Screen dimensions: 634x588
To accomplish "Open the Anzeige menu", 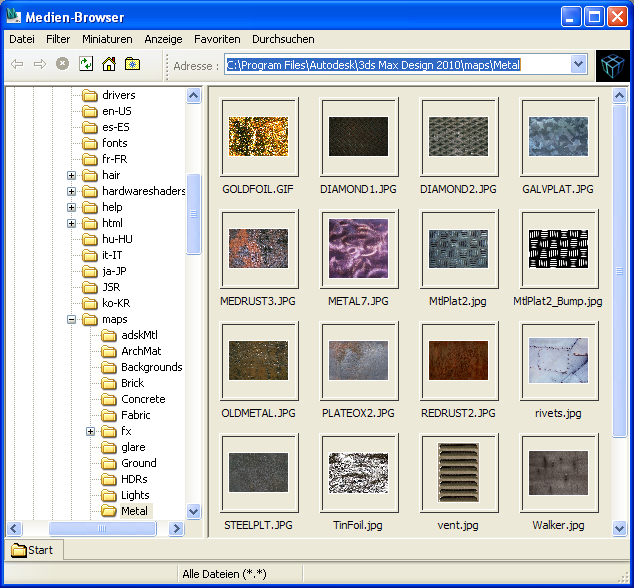I will [x=163, y=39].
